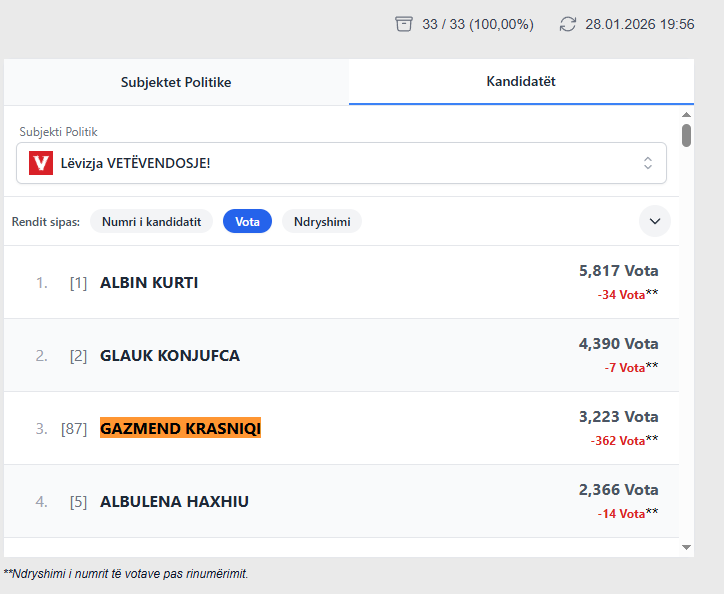This screenshot has height=594, width=724.
Task: Switch to Subjektet Politike tab
Action: (x=176, y=82)
